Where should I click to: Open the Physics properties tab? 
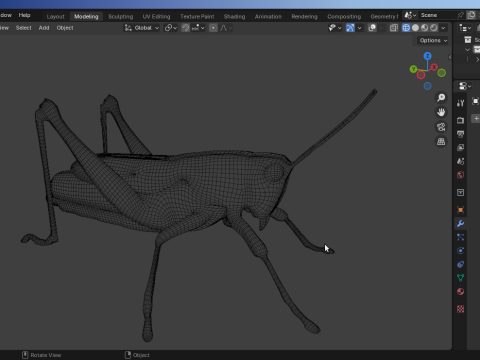(461, 251)
